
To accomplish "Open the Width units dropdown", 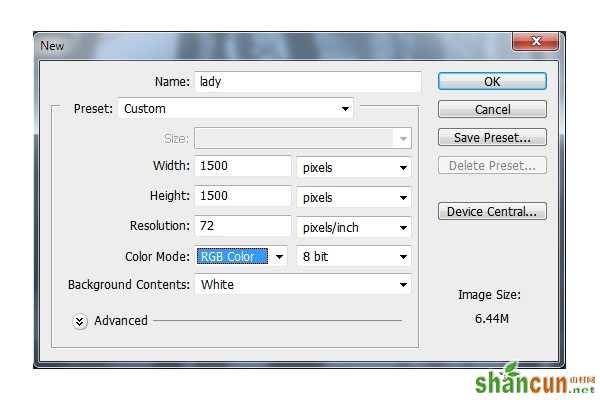I will click(354, 167).
